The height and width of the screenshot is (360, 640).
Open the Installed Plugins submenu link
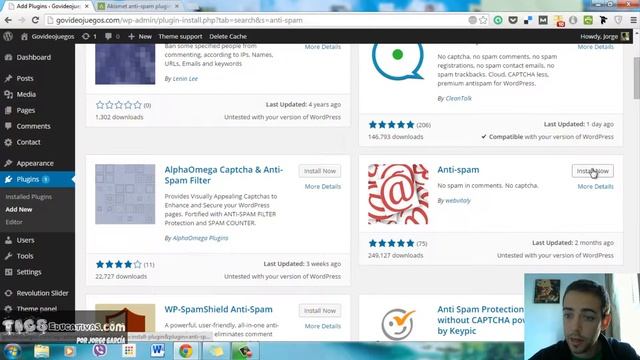pyautogui.click(x=29, y=197)
